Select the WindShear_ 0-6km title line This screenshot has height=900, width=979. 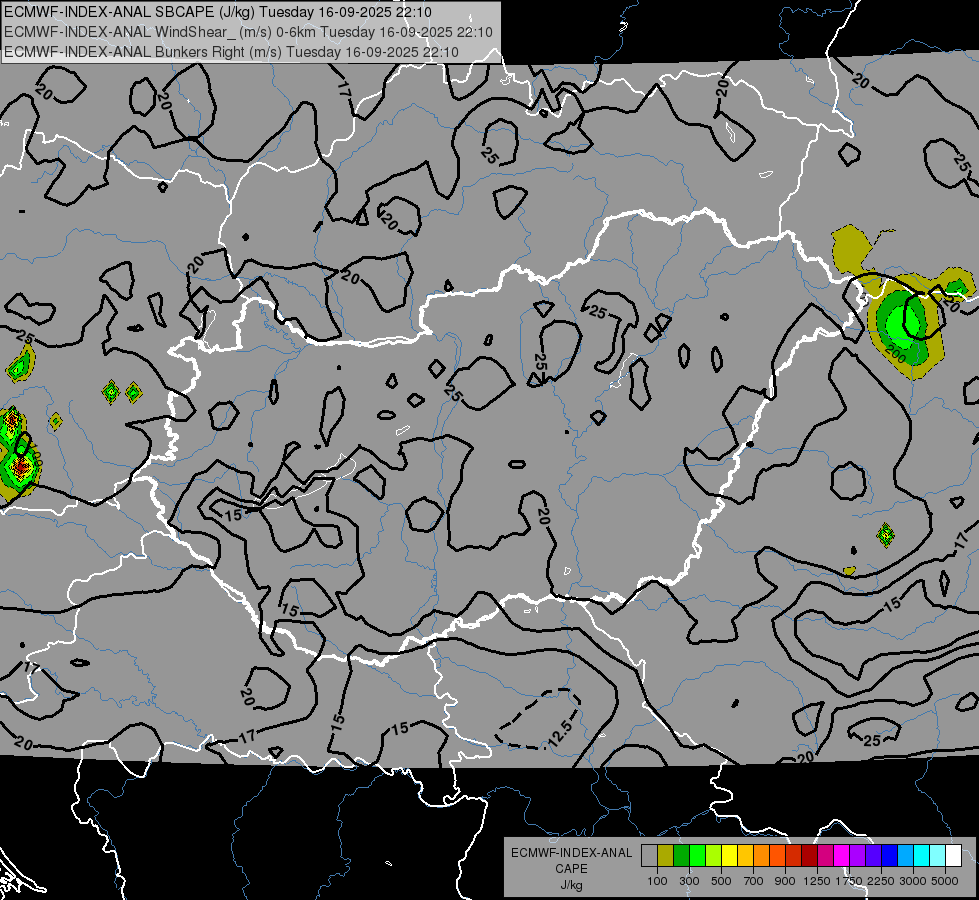coord(248,32)
